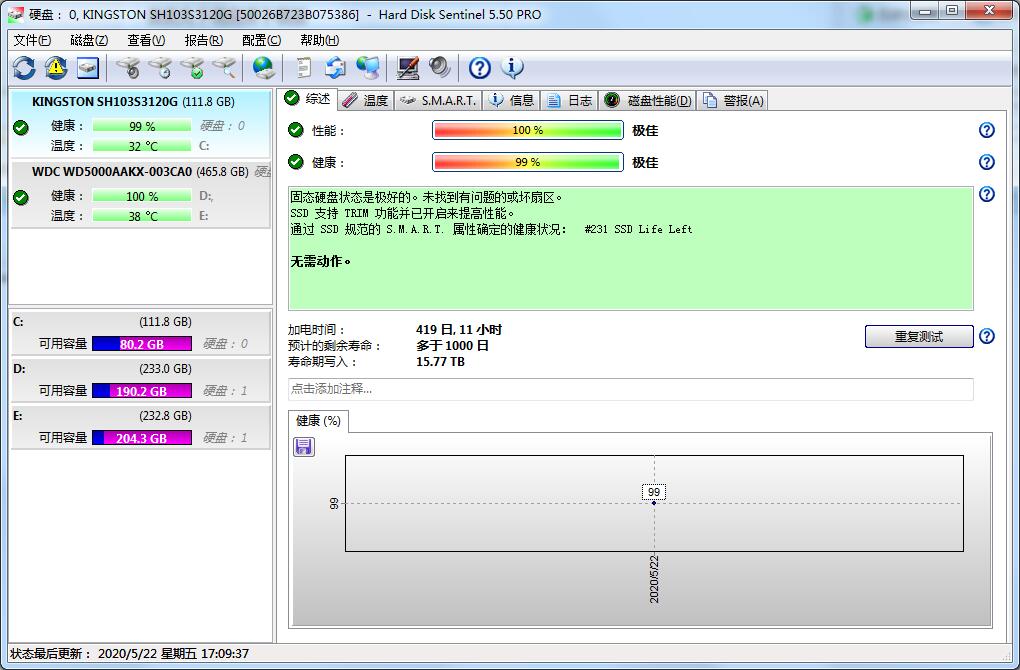
Task: Open the hardware detection toolbar icon
Action: [88, 68]
